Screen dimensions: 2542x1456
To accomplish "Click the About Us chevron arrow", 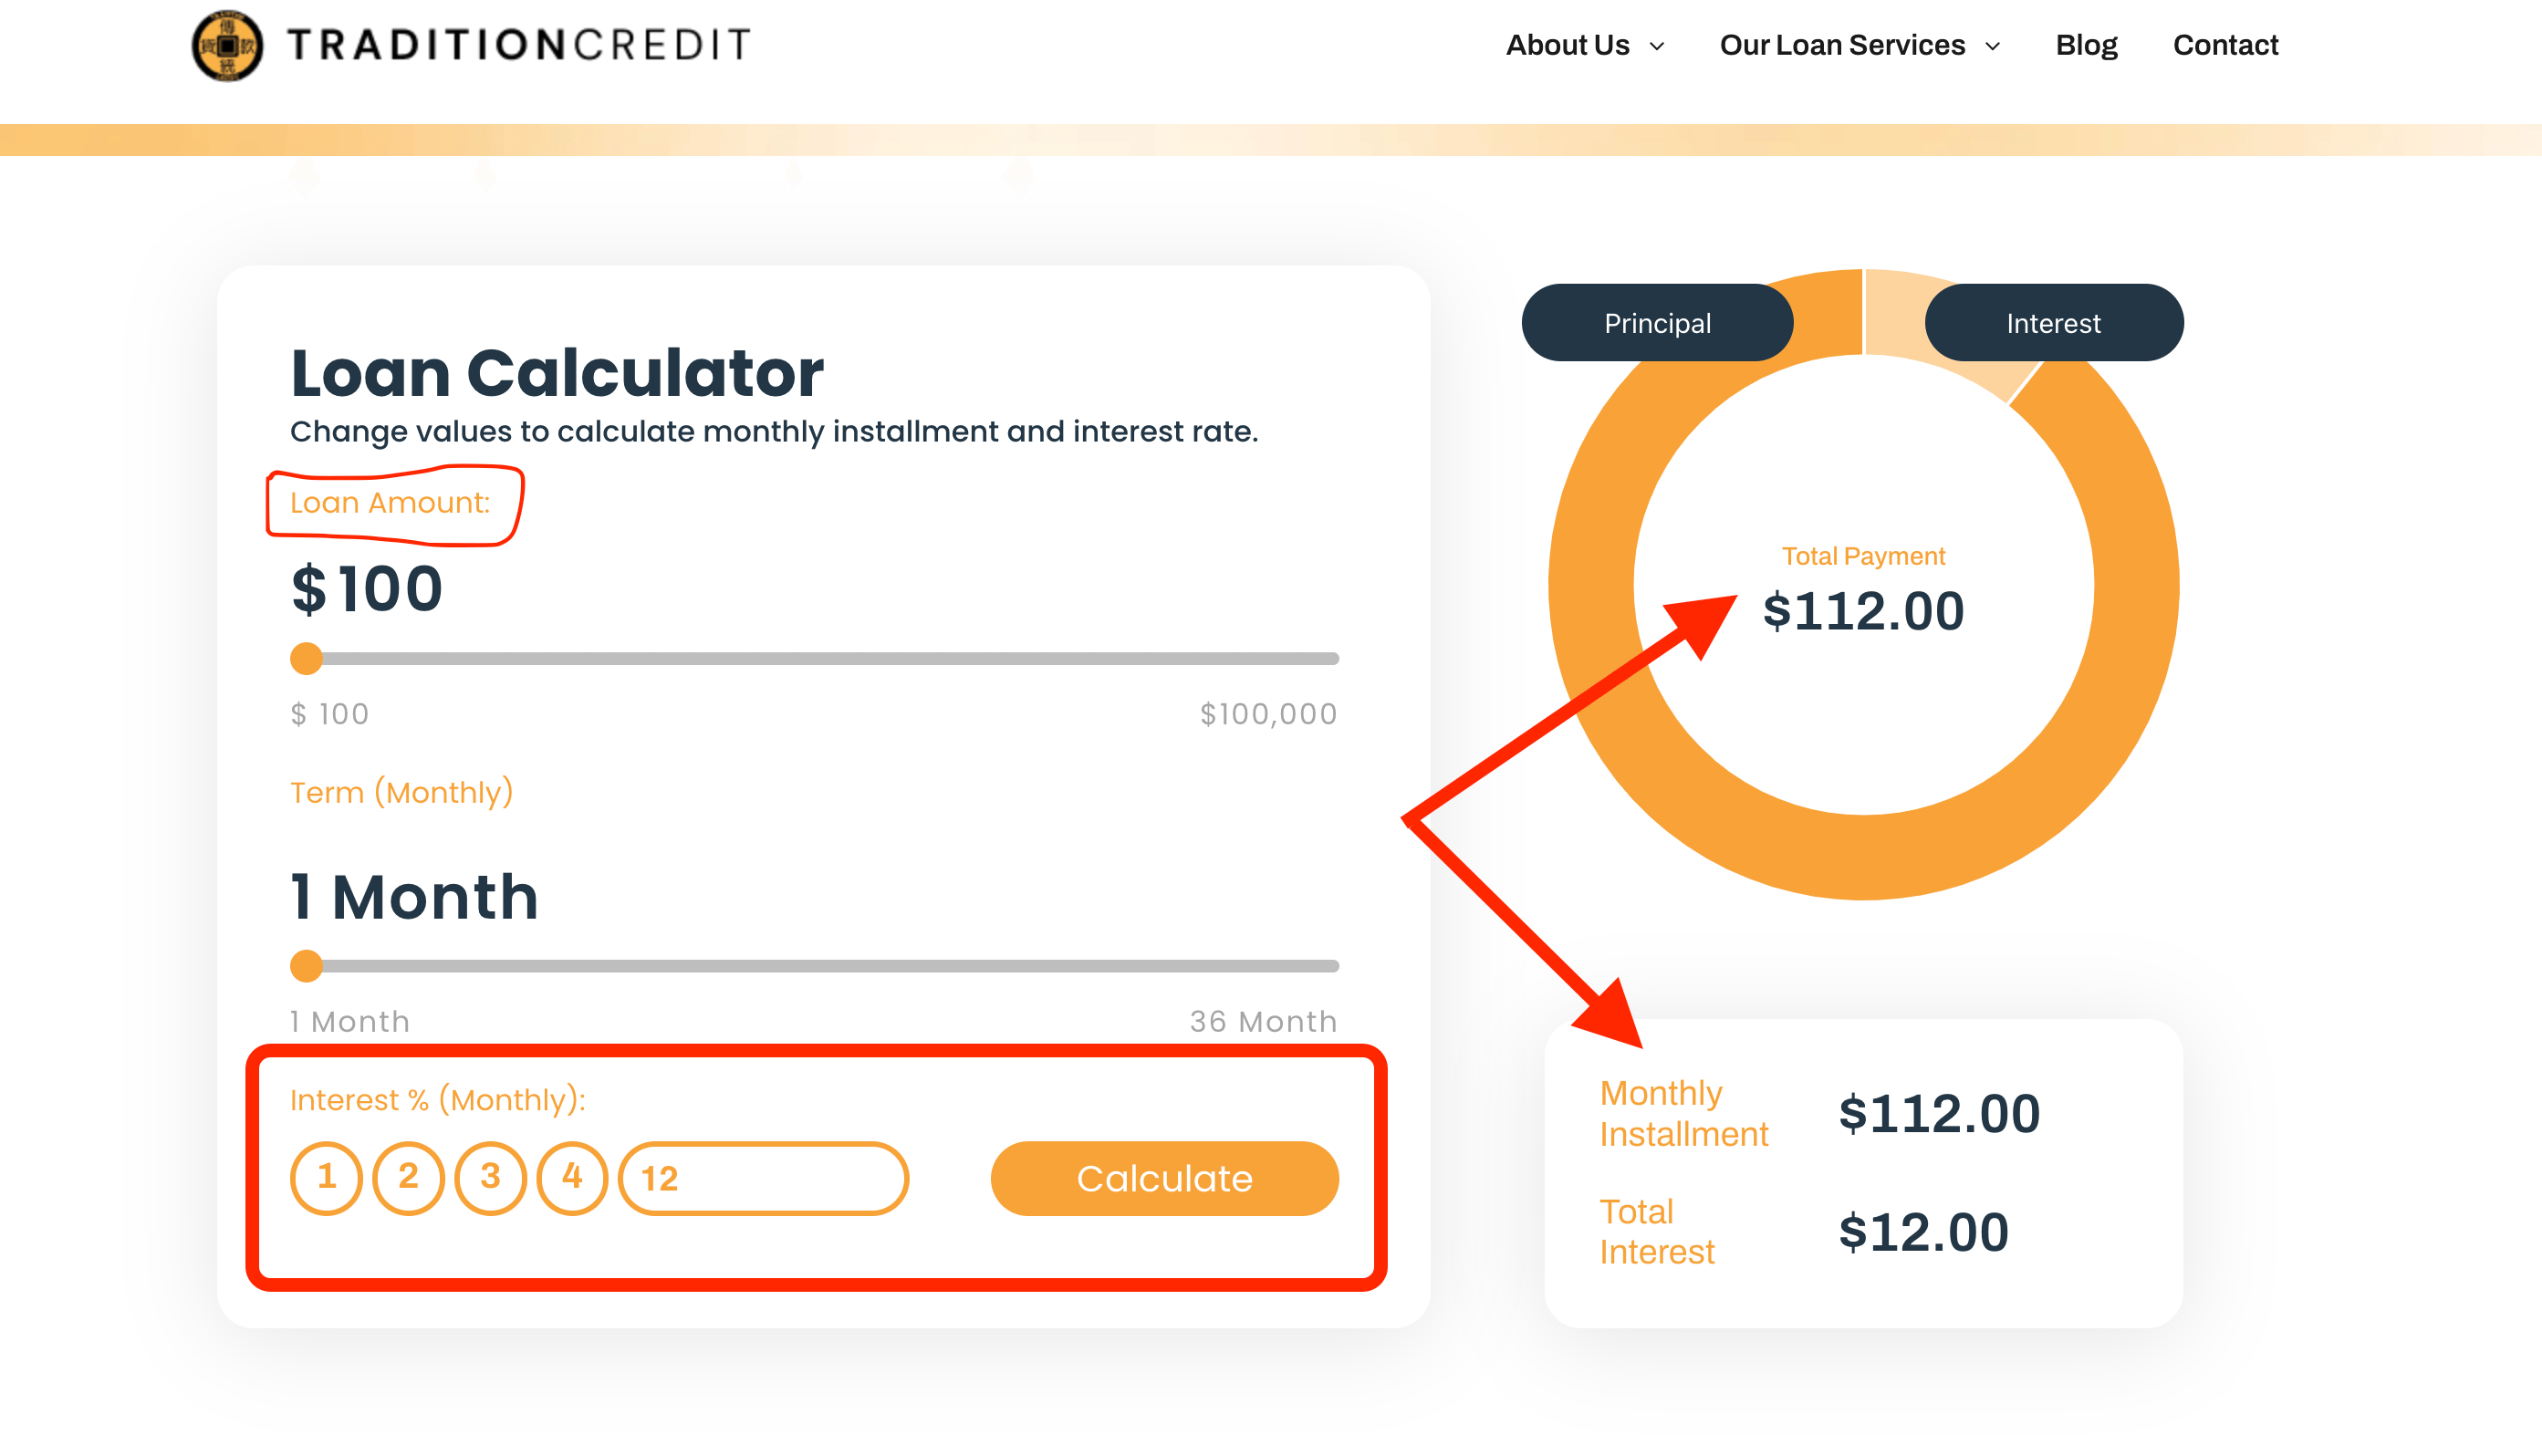I will tap(1658, 46).
